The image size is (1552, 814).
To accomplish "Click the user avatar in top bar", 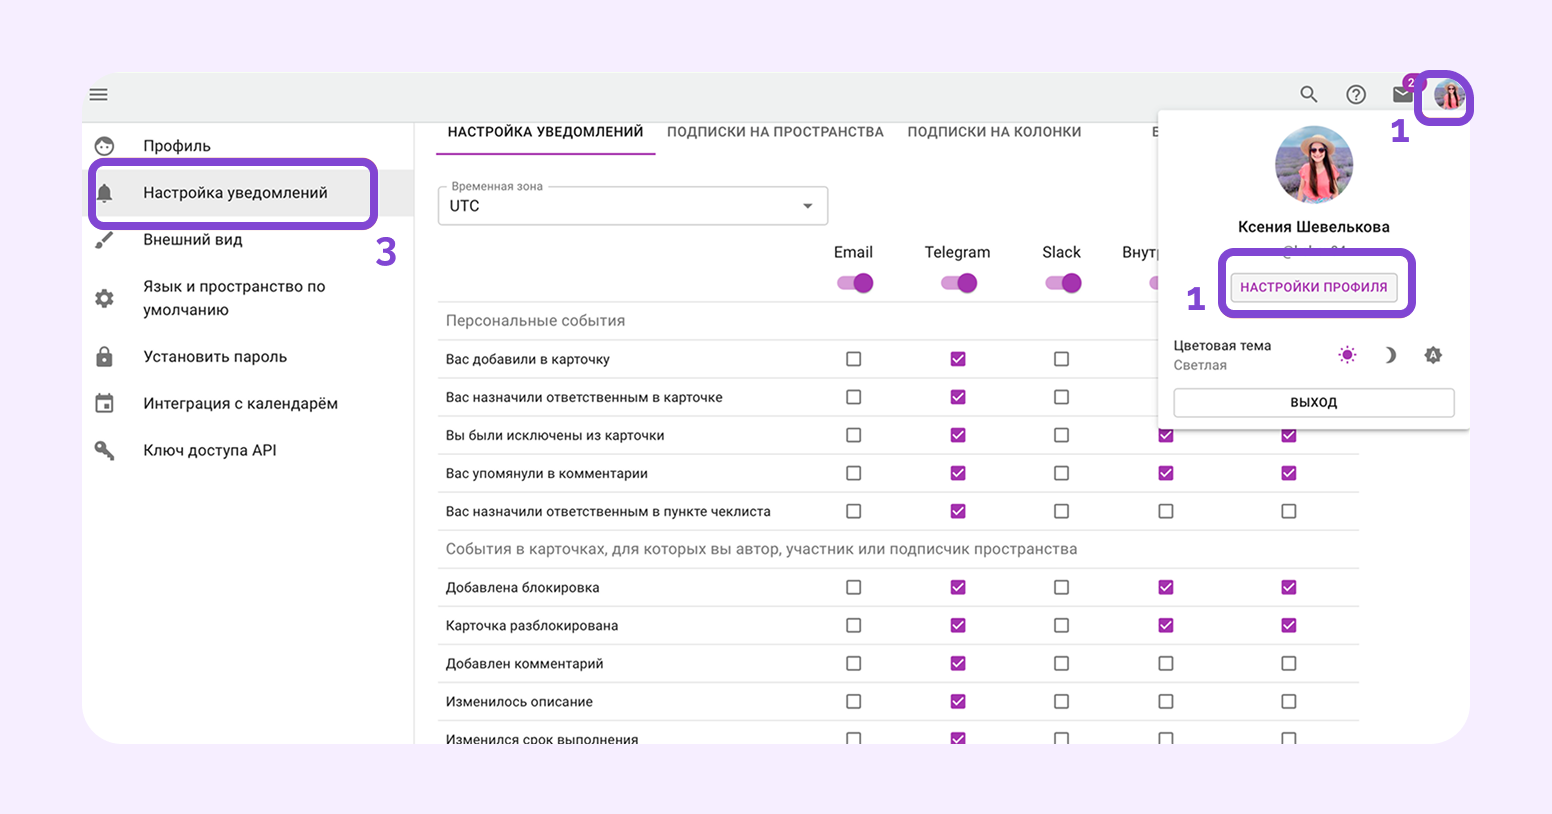I will [1448, 96].
